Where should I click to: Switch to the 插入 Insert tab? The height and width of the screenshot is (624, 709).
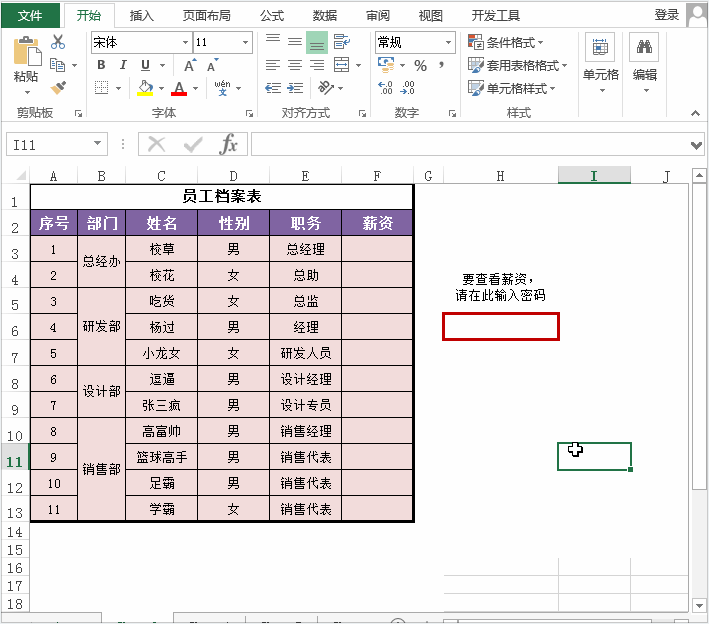click(142, 15)
